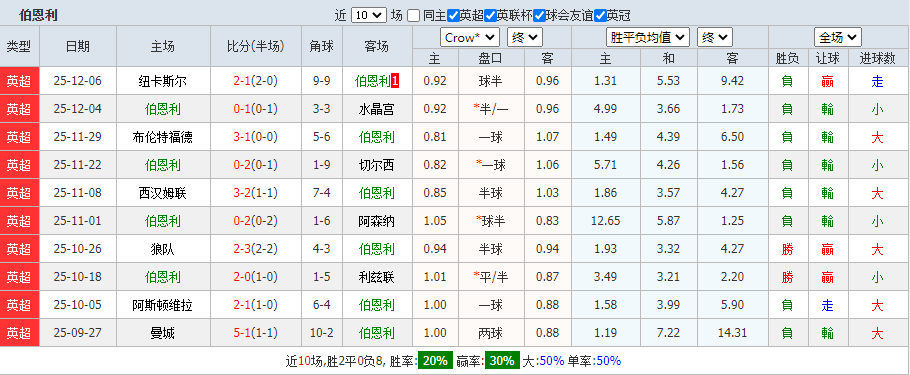Open the 2-1(2-0) score for 纽卡斯尔 match

click(255, 81)
